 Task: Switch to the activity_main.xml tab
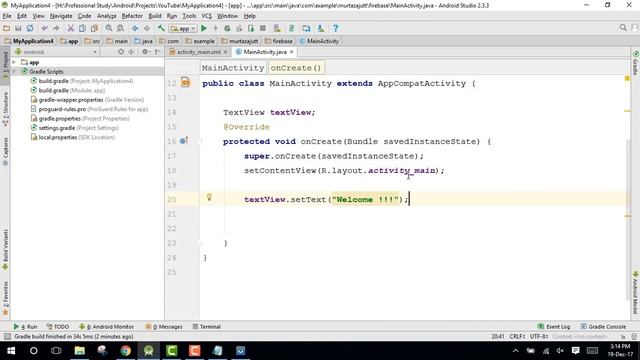coord(198,52)
